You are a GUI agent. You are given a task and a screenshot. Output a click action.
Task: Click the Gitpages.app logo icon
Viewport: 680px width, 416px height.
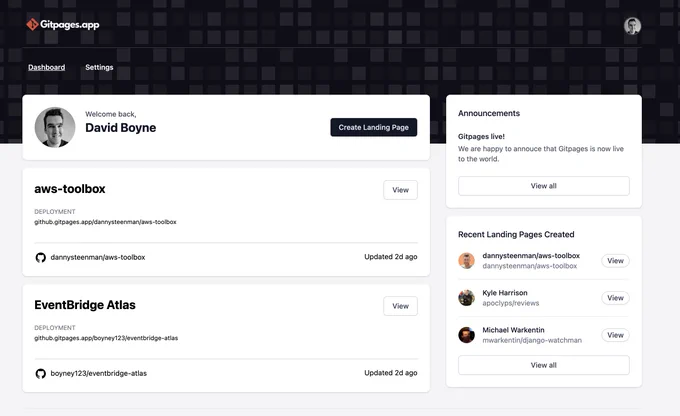point(32,24)
